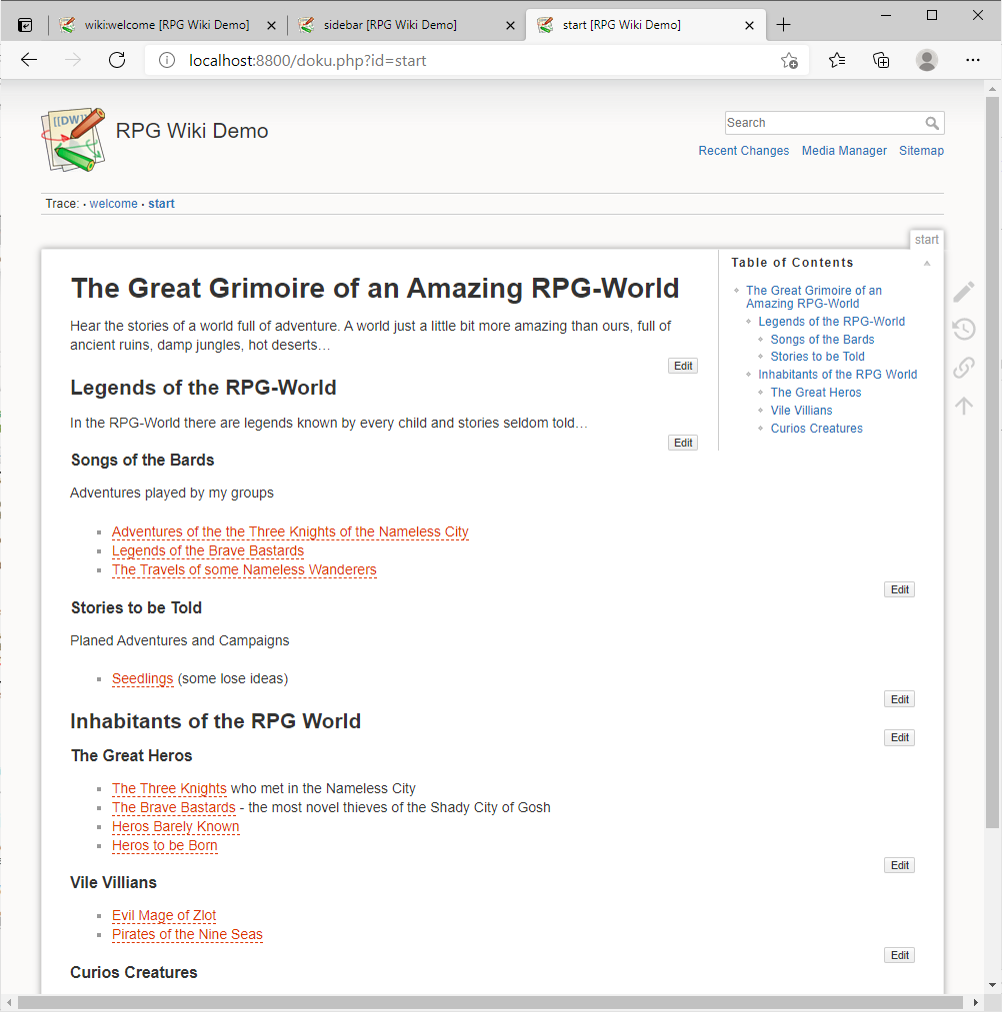1002x1012 pixels.
Task: Click browser Back arrow
Action: 29,60
